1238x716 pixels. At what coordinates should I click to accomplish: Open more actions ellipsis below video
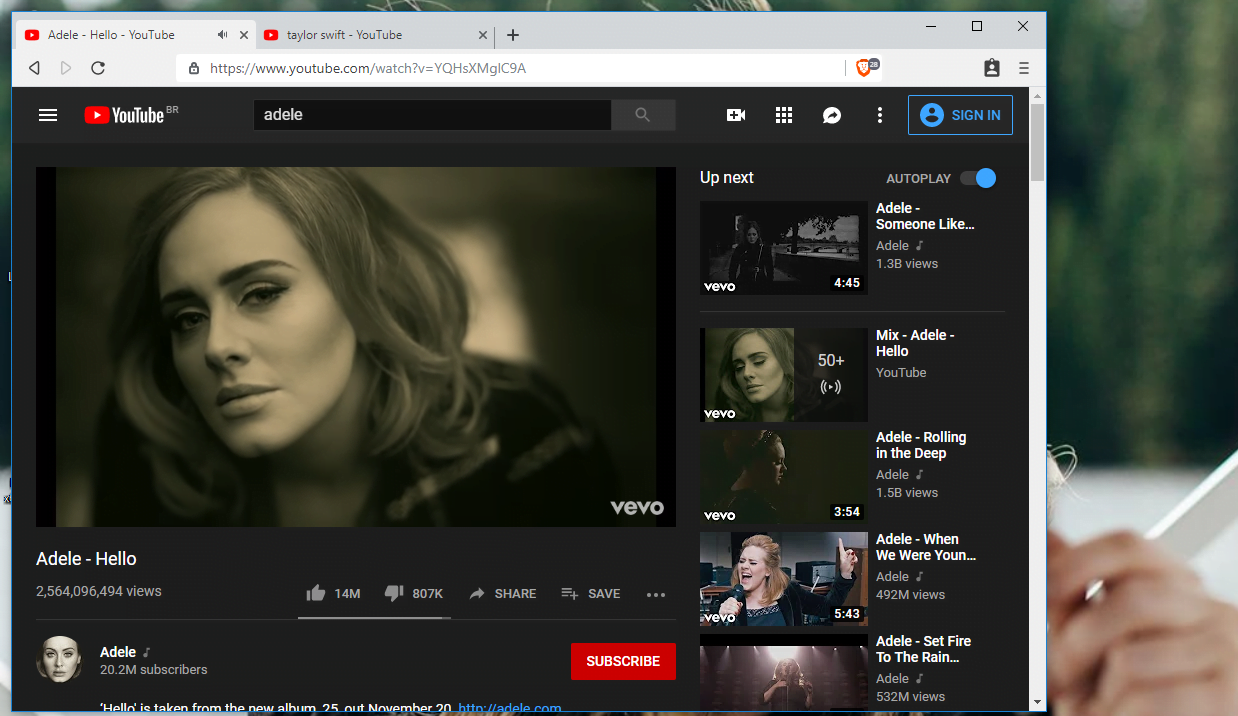point(656,594)
